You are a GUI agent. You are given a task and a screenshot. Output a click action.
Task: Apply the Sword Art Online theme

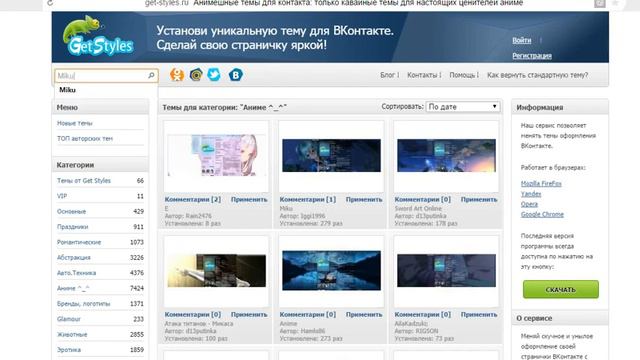(x=479, y=200)
